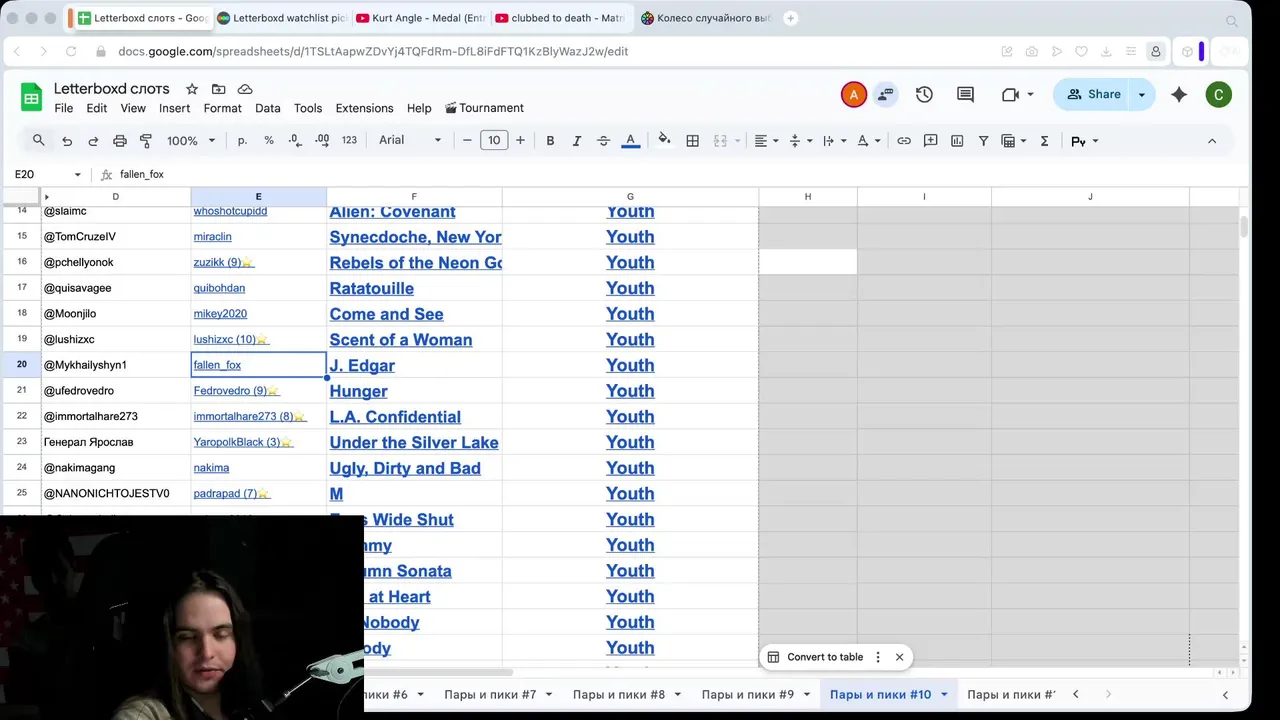This screenshot has height=720, width=1280.
Task: Open the Format menu
Action: click(x=222, y=108)
